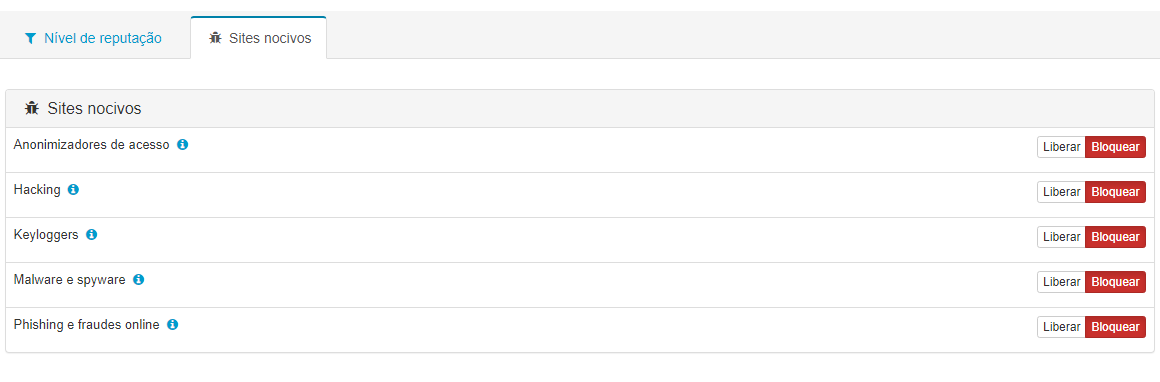Set Malware e spyware to Liberar
The image size is (1160, 382).
point(1061,282)
